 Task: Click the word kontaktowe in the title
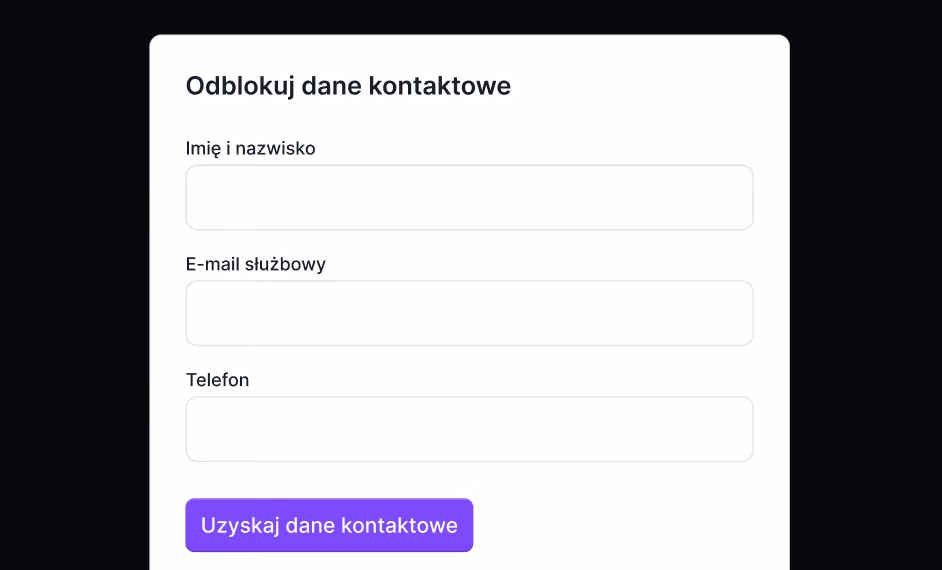[440, 86]
